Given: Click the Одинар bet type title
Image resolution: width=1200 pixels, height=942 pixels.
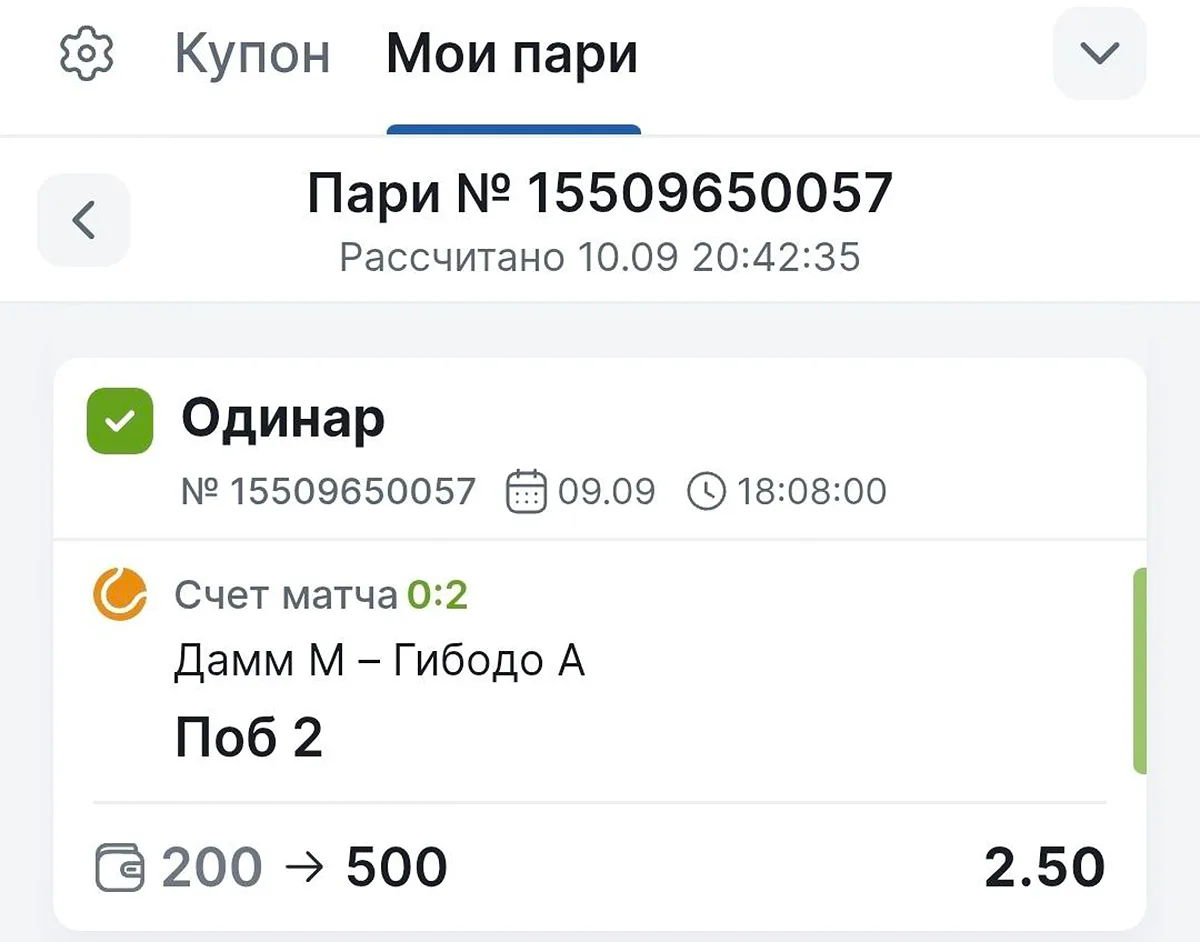Looking at the screenshot, I should (282, 420).
